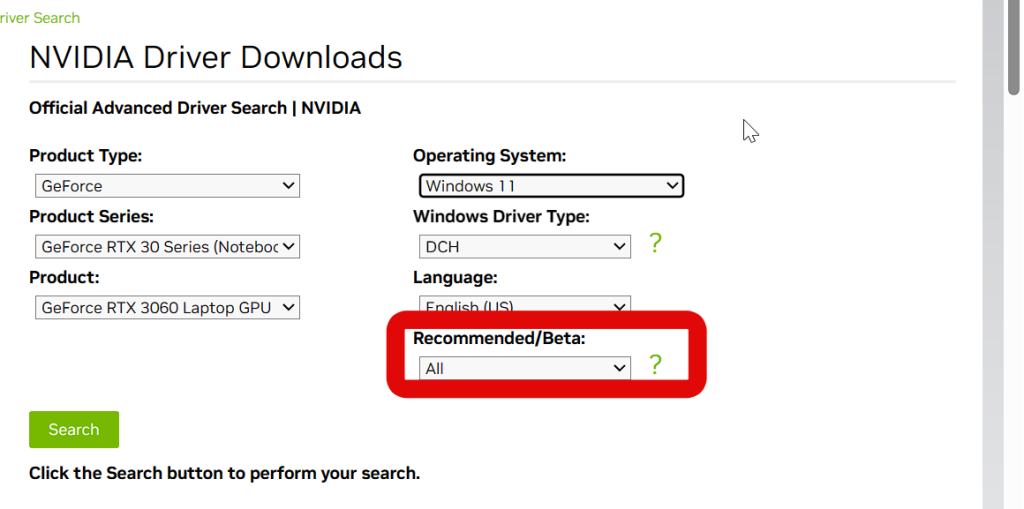
Task: Expand the Product Series dropdown
Action: (167, 246)
